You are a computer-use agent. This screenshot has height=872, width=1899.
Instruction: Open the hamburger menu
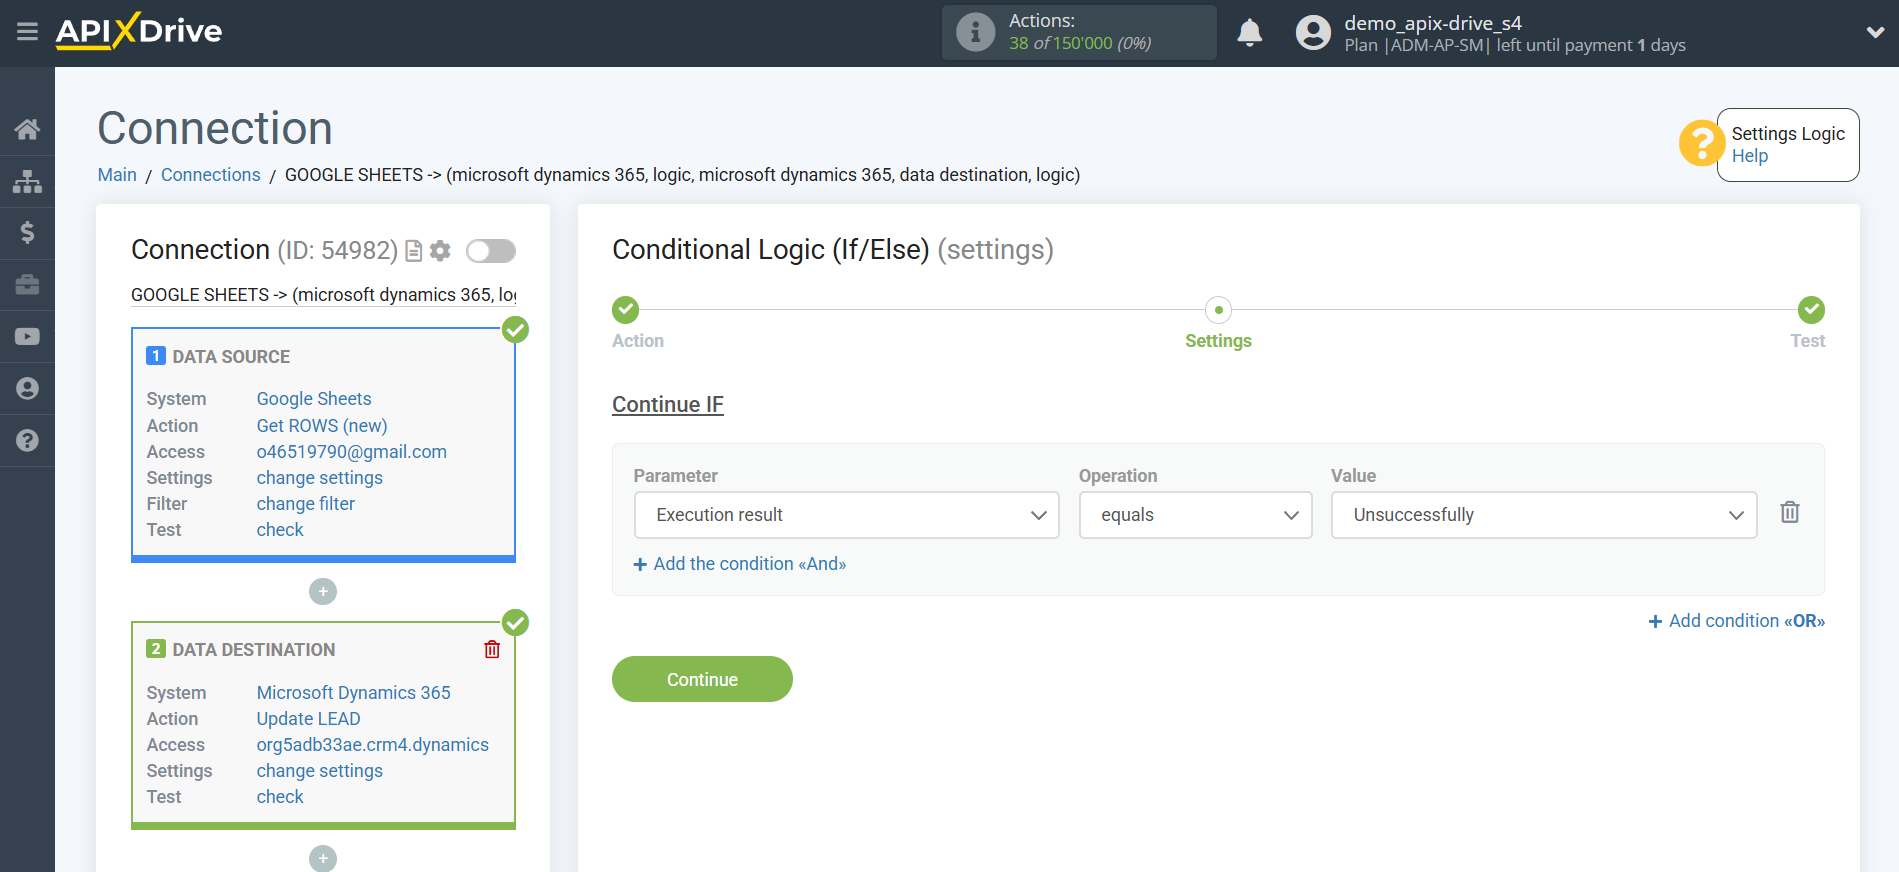(27, 32)
